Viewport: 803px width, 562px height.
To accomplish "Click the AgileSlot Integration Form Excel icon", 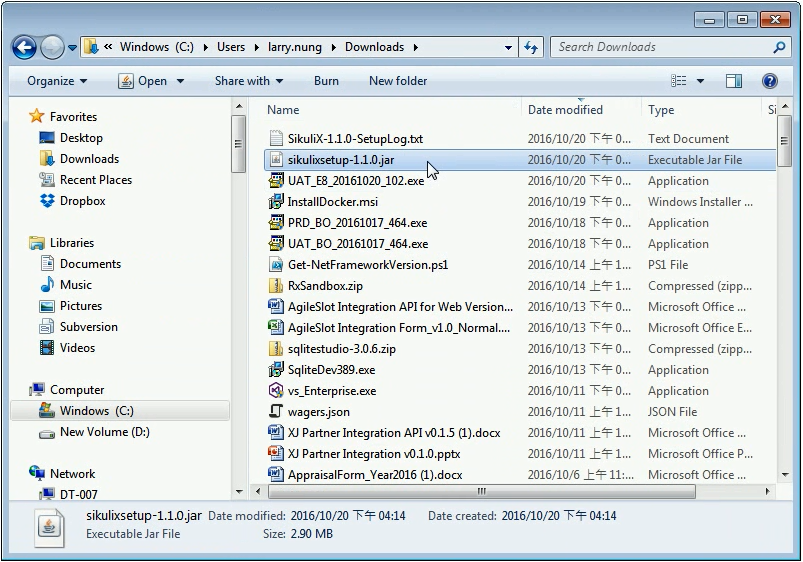I will (276, 327).
